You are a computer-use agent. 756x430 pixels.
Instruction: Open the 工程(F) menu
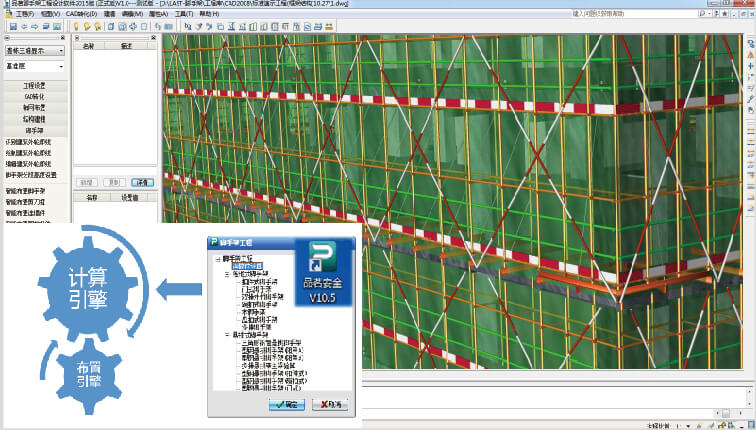coord(25,14)
